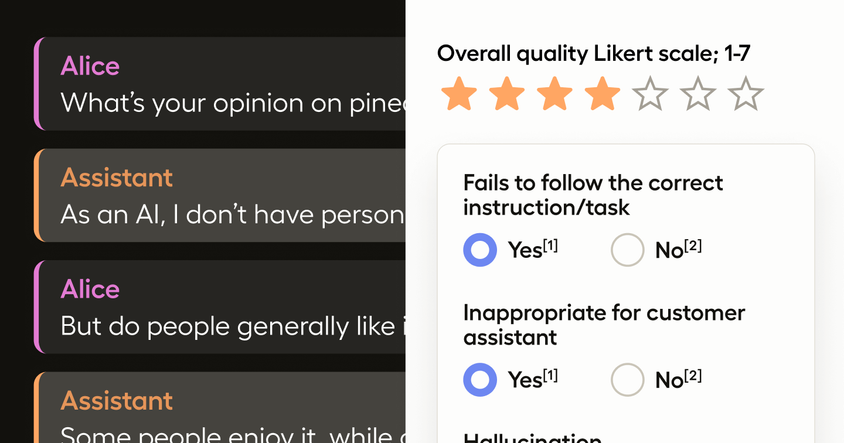Viewport: 844px width, 443px height.
Task: Click the pink Alice name on first message
Action: [90, 67]
